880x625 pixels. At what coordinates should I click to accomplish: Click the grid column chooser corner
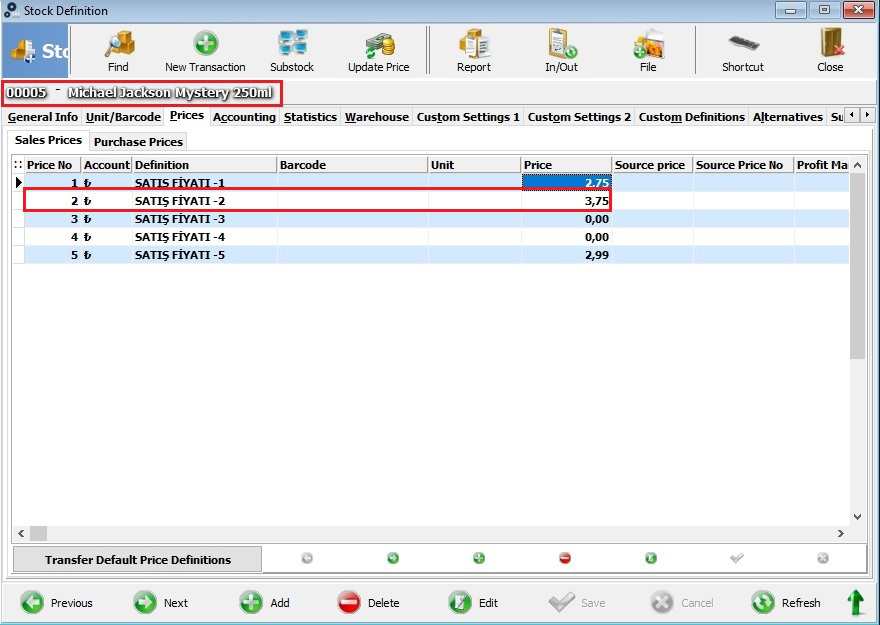[x=18, y=165]
